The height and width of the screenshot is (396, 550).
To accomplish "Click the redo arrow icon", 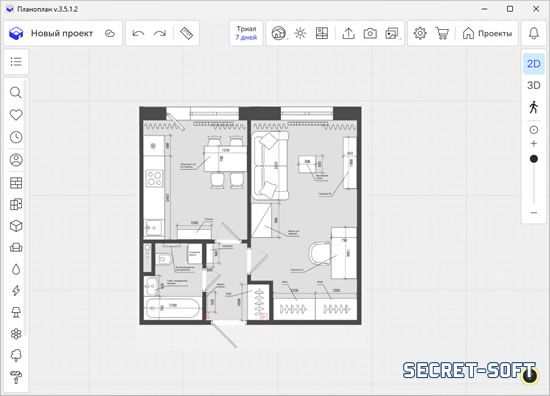I will click(x=160, y=33).
